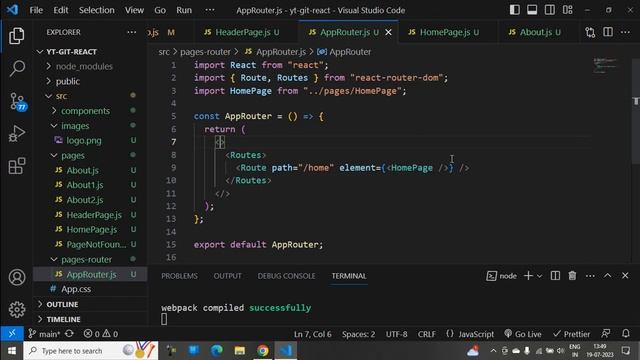Change end of line sequence CRLF
Viewport: 640px width, 360px height.
[427, 334]
